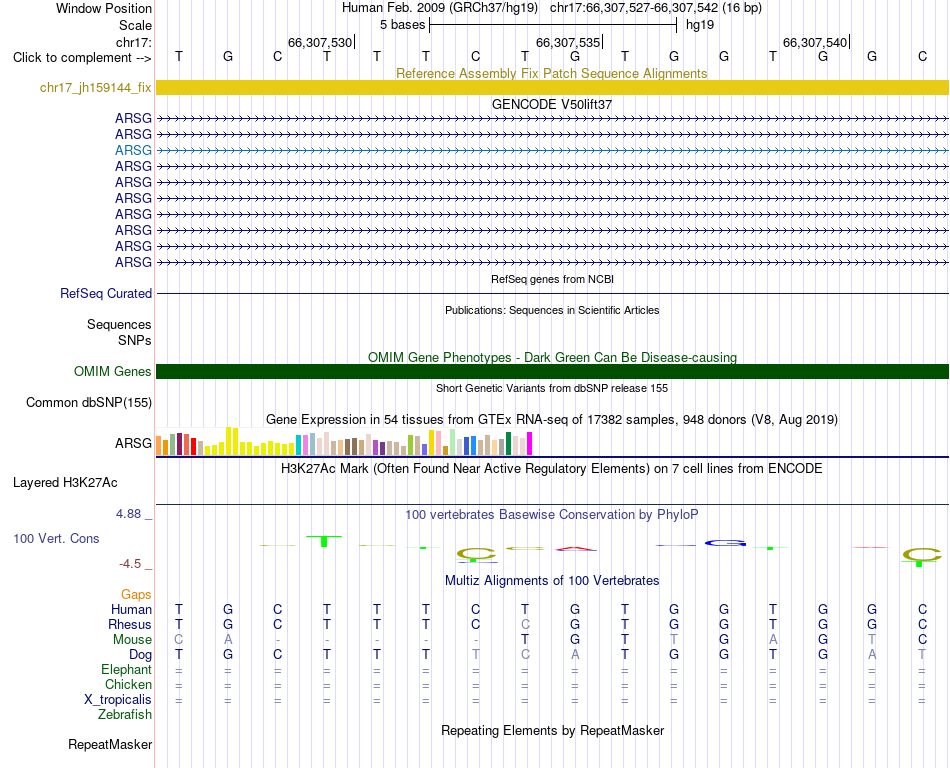Click the RefSeq Curated horizontal intron line
This screenshot has width=950, height=768.
click(x=552, y=294)
